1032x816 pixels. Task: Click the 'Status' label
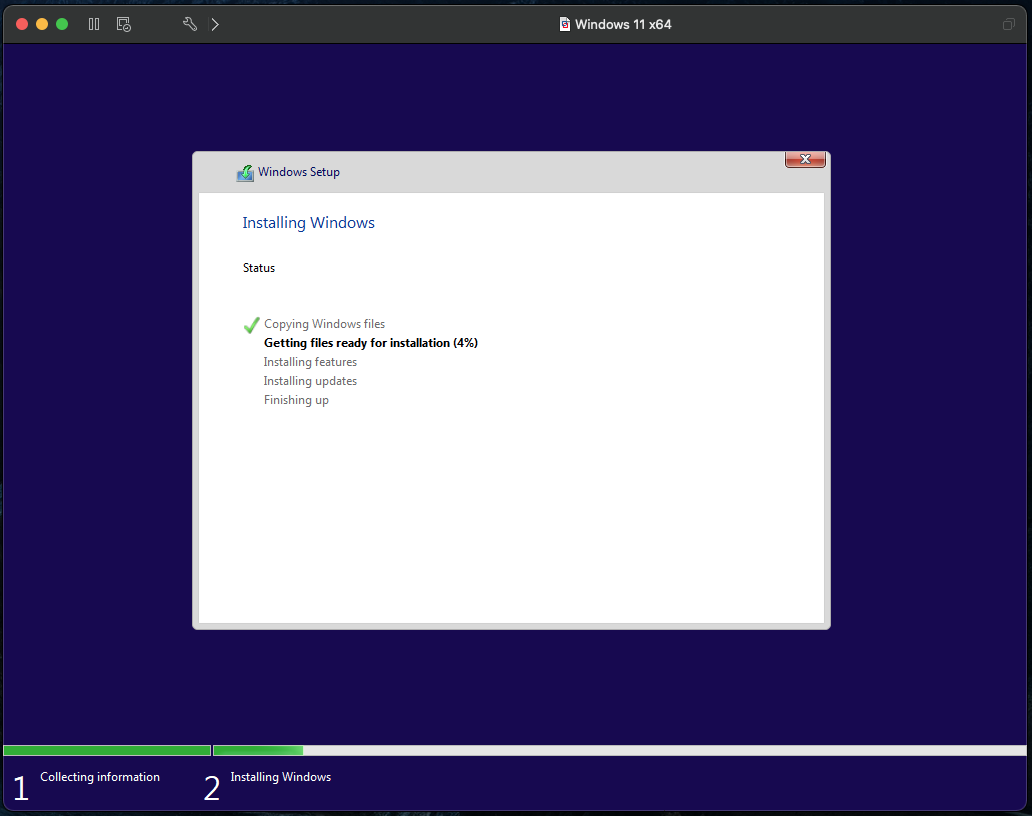point(259,268)
